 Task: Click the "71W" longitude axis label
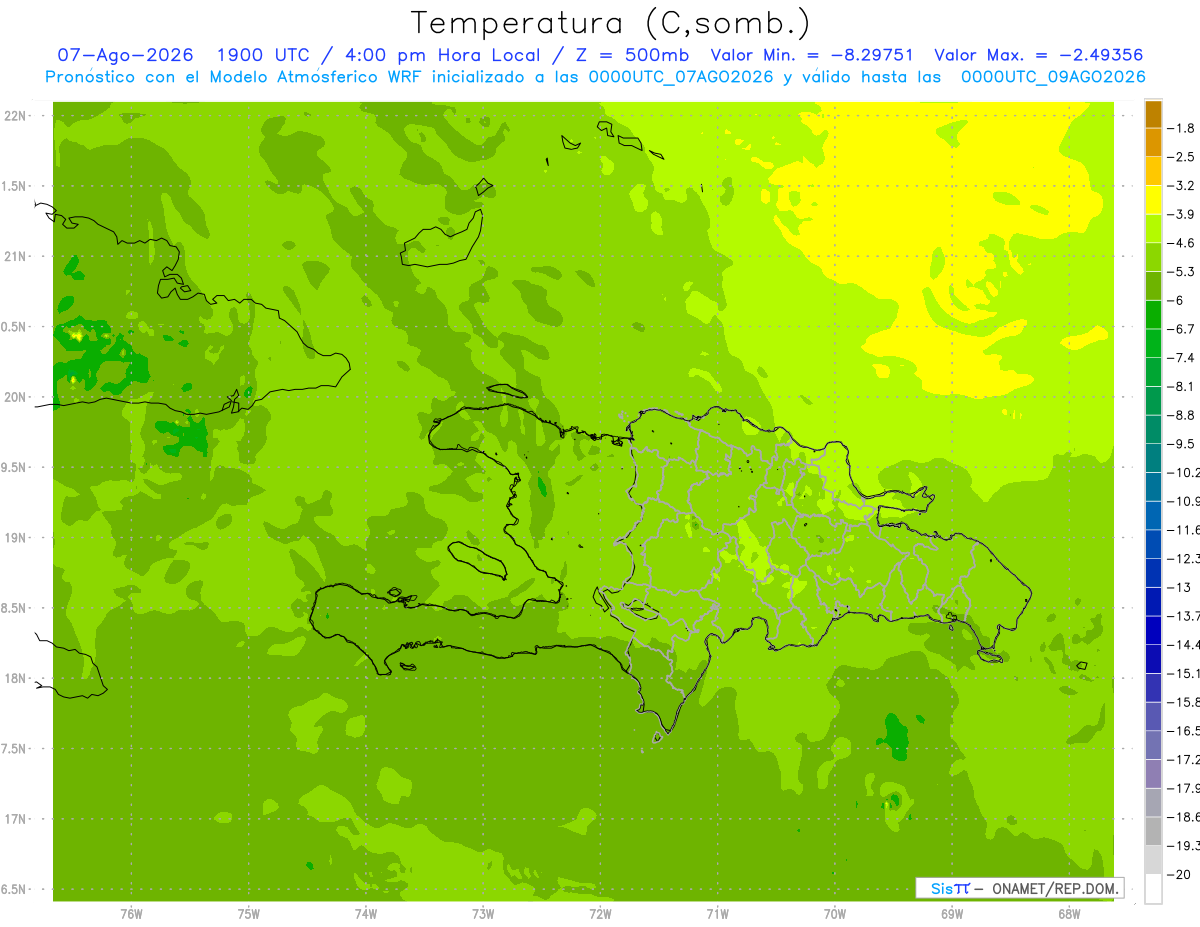click(x=717, y=914)
